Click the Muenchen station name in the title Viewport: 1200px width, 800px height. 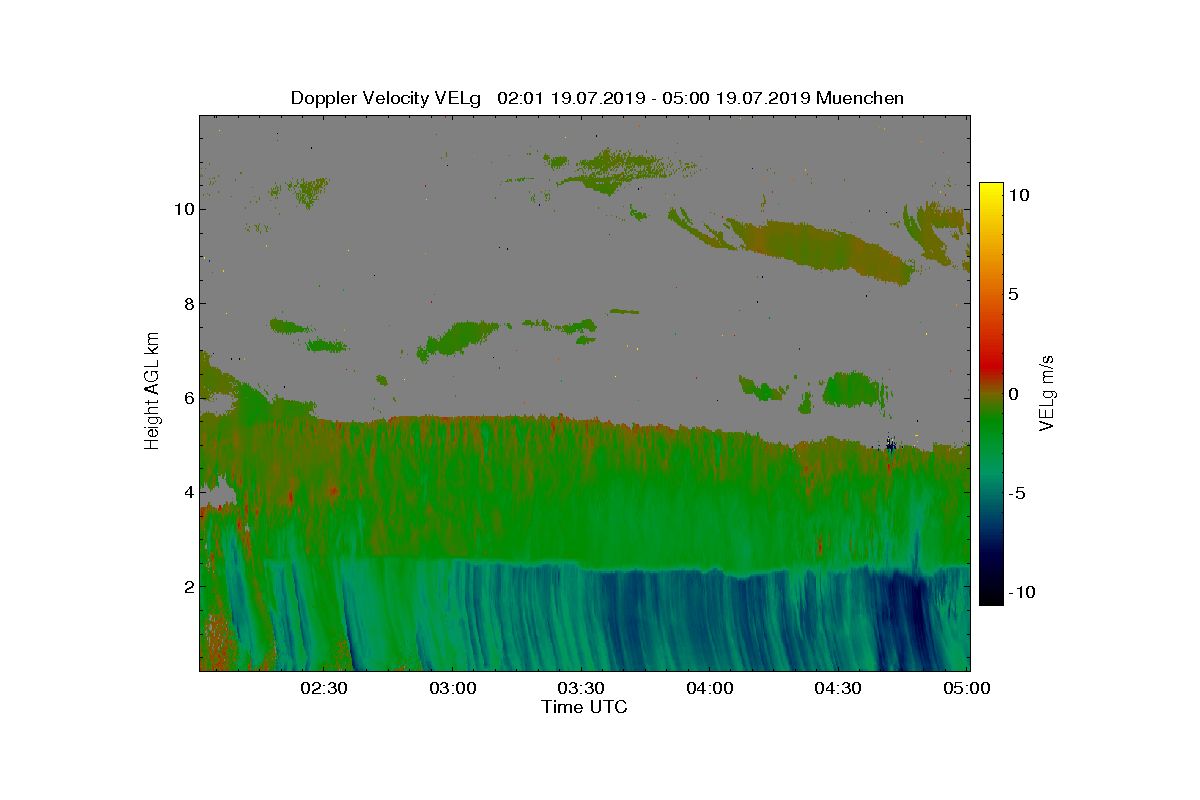tap(860, 98)
